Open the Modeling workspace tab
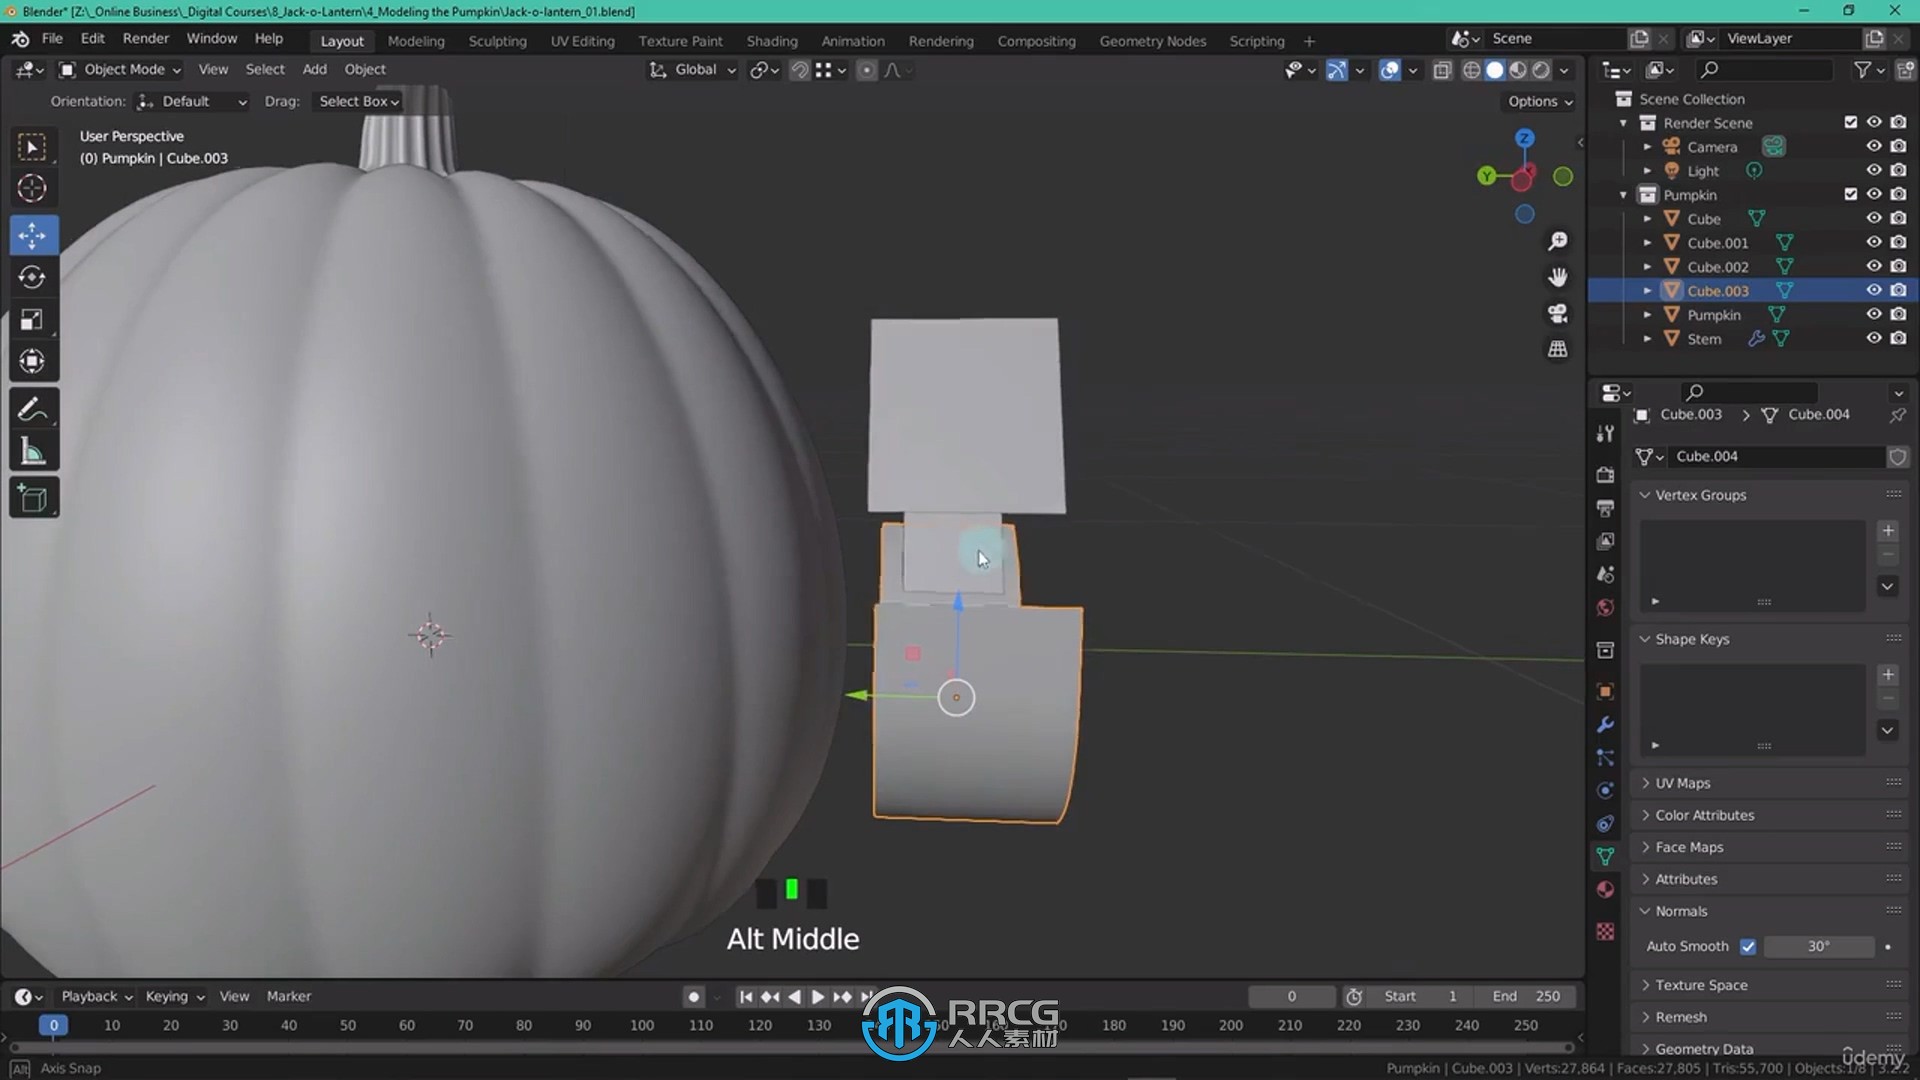Viewport: 1920px width, 1080px height. click(415, 40)
